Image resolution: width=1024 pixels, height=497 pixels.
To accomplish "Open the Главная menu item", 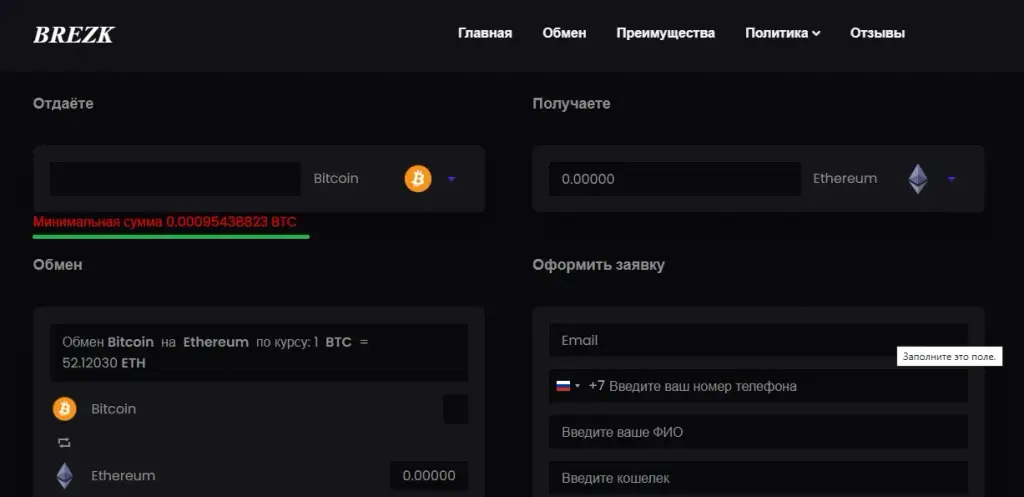I will pos(485,33).
